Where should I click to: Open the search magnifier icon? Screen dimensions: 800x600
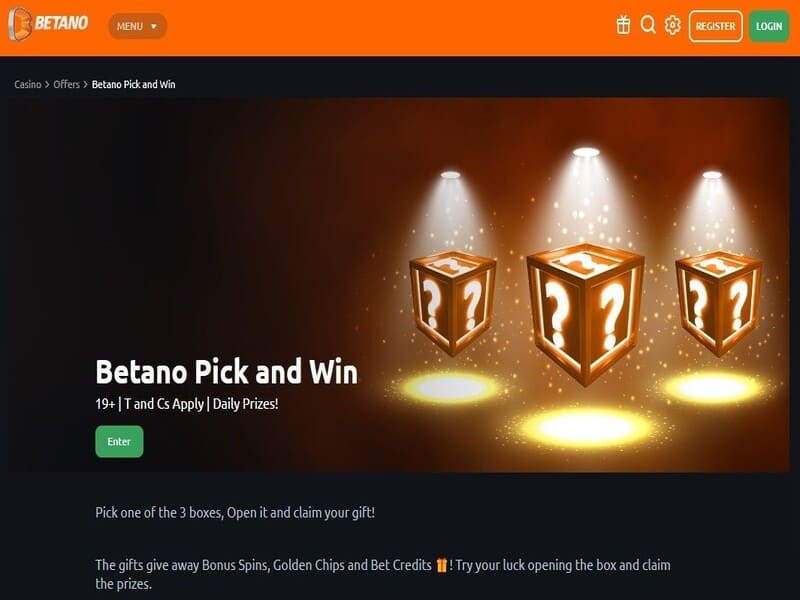[x=648, y=24]
